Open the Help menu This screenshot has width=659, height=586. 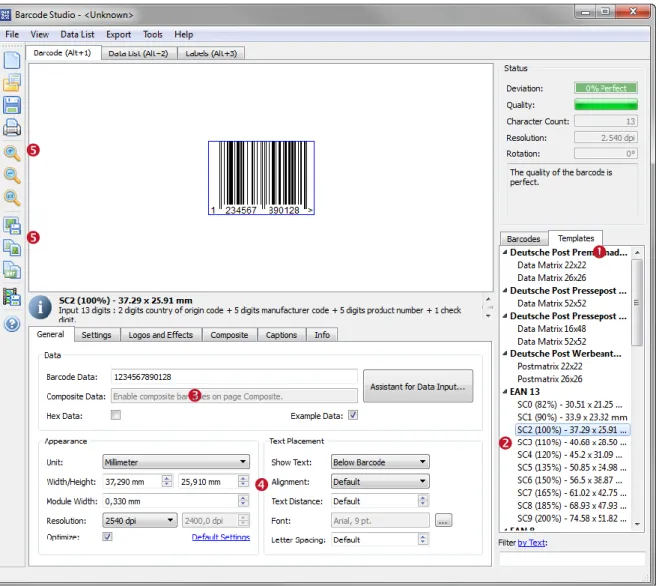point(184,34)
